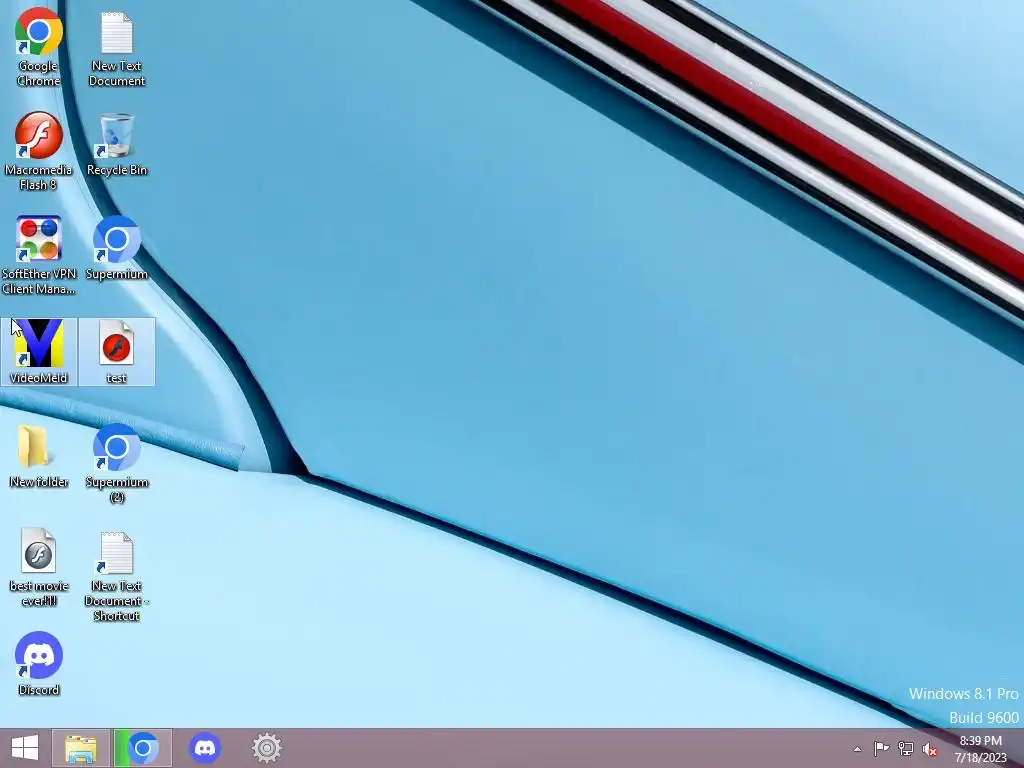
Task: Select New Text Document - Shortcut icon
Action: [x=116, y=575]
